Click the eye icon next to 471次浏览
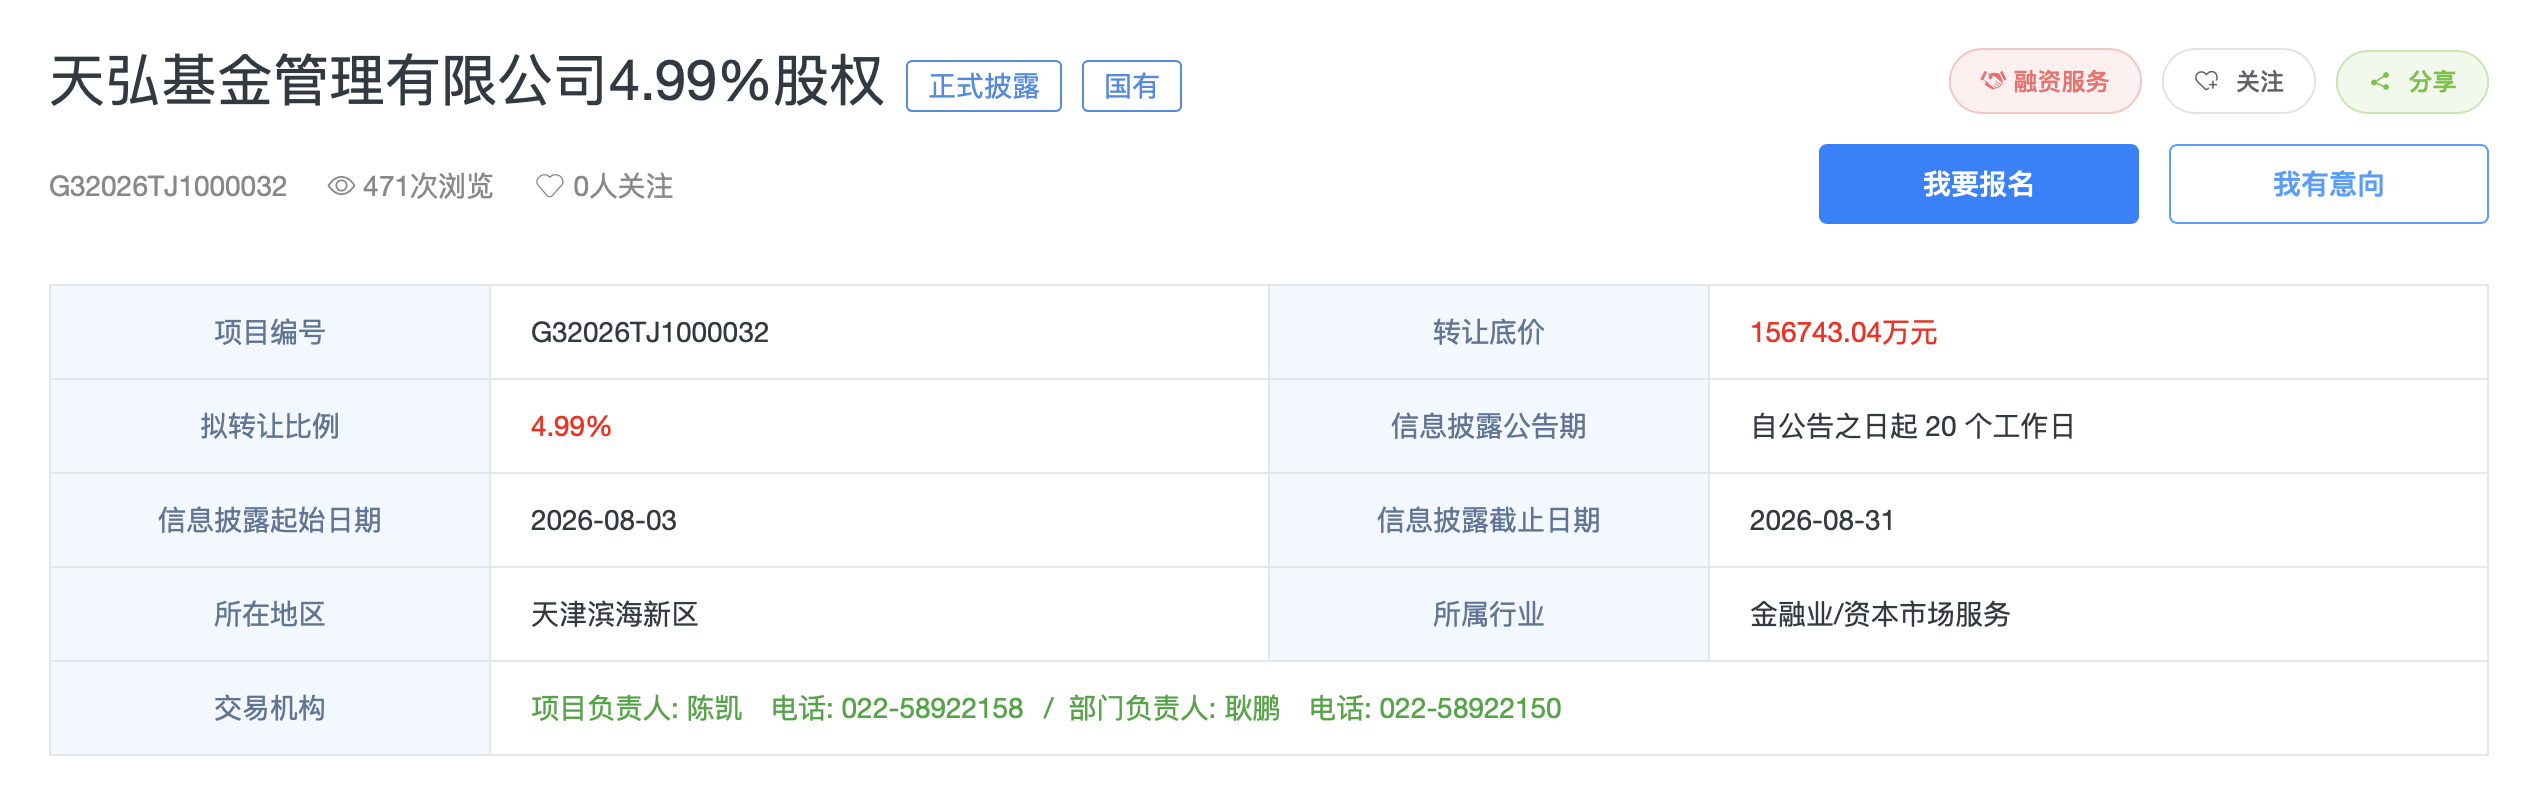Image resolution: width=2542 pixels, height=800 pixels. click(x=341, y=186)
